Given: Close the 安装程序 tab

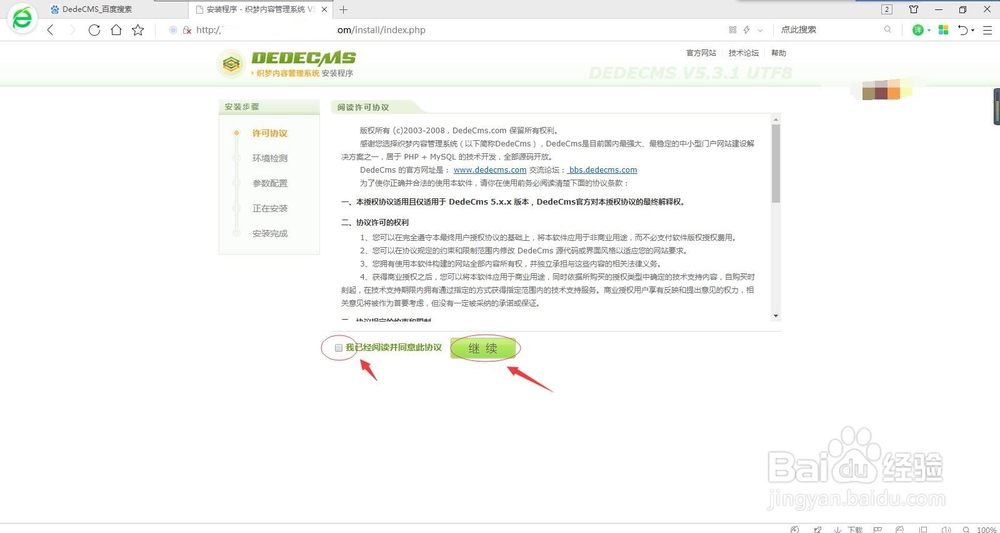Looking at the screenshot, I should (325, 10).
